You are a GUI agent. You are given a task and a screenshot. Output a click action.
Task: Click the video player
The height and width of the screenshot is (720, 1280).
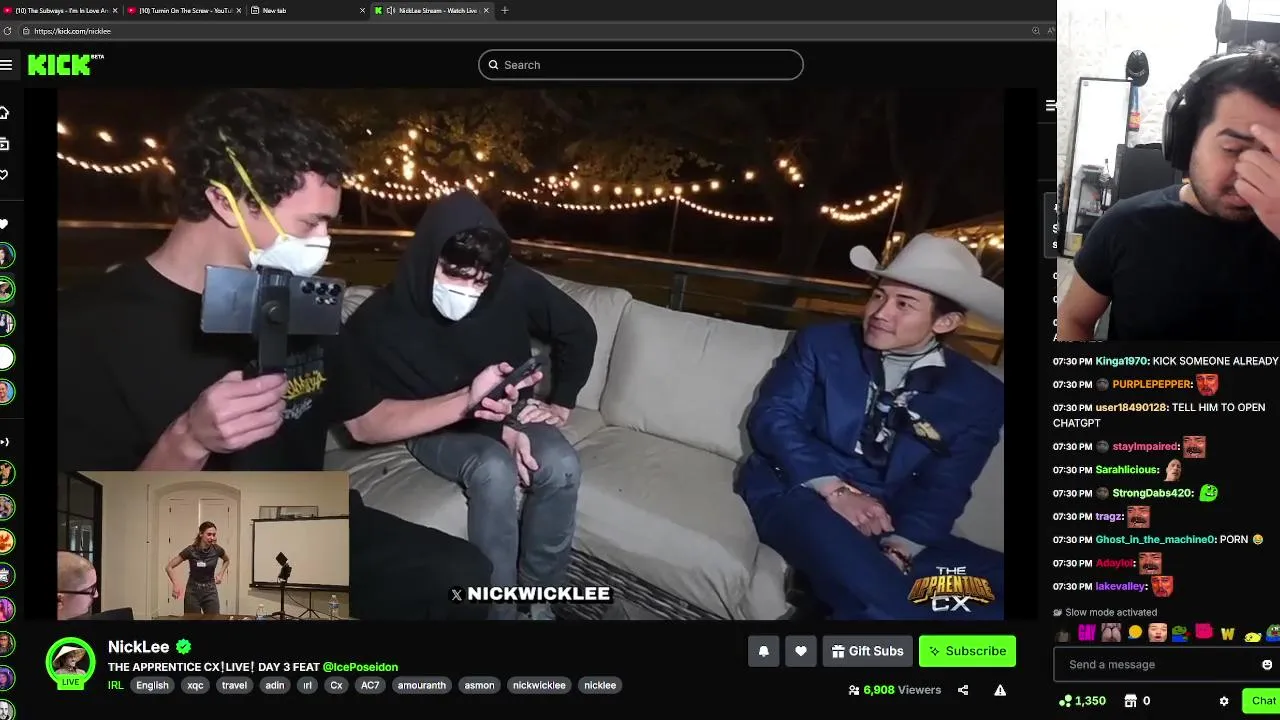click(530, 354)
